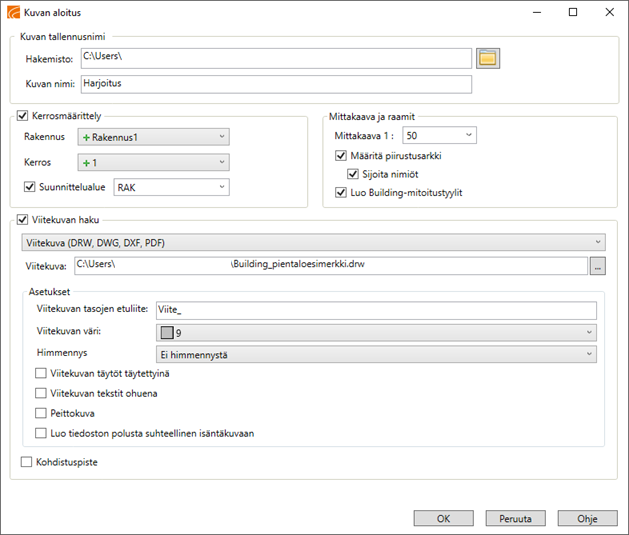Expand the Kerros dropdown list
The height and width of the screenshot is (535, 629).
click(x=154, y=162)
